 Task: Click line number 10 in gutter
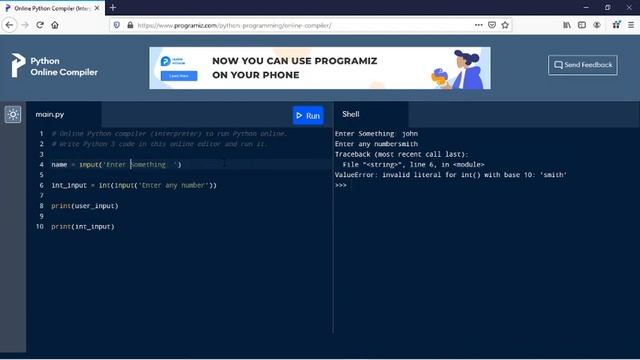tap(40, 227)
